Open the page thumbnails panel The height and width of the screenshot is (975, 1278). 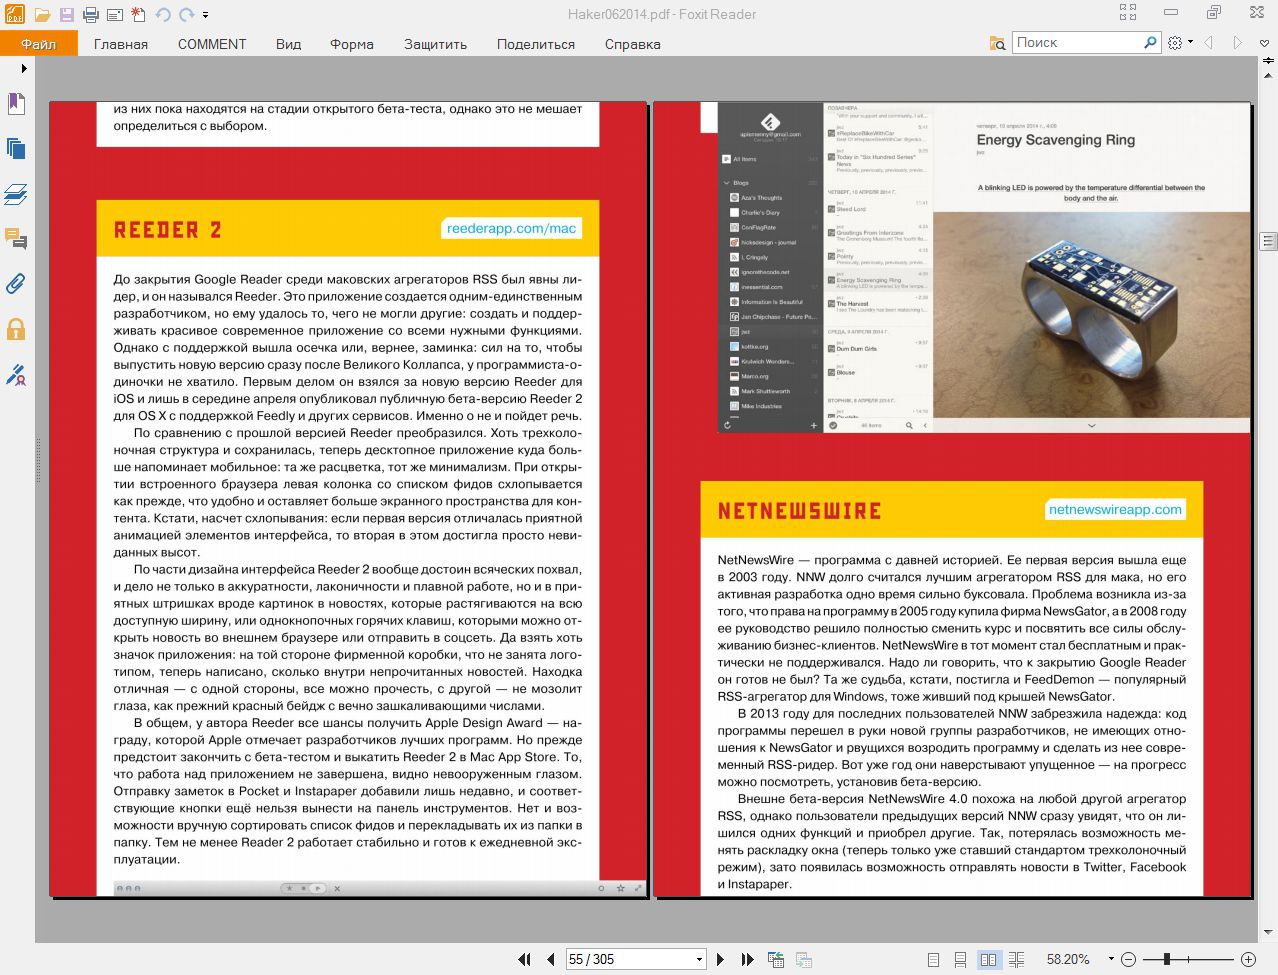click(16, 149)
